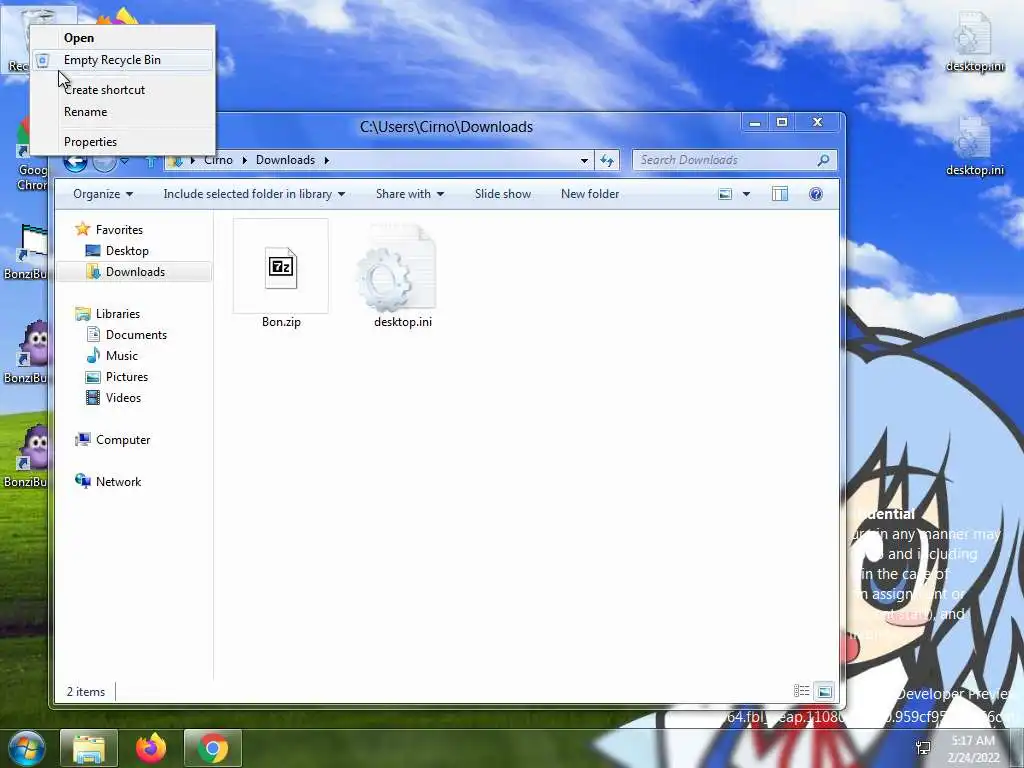Maximize the Downloads window
Viewport: 1024px width, 768px height.
(x=782, y=122)
